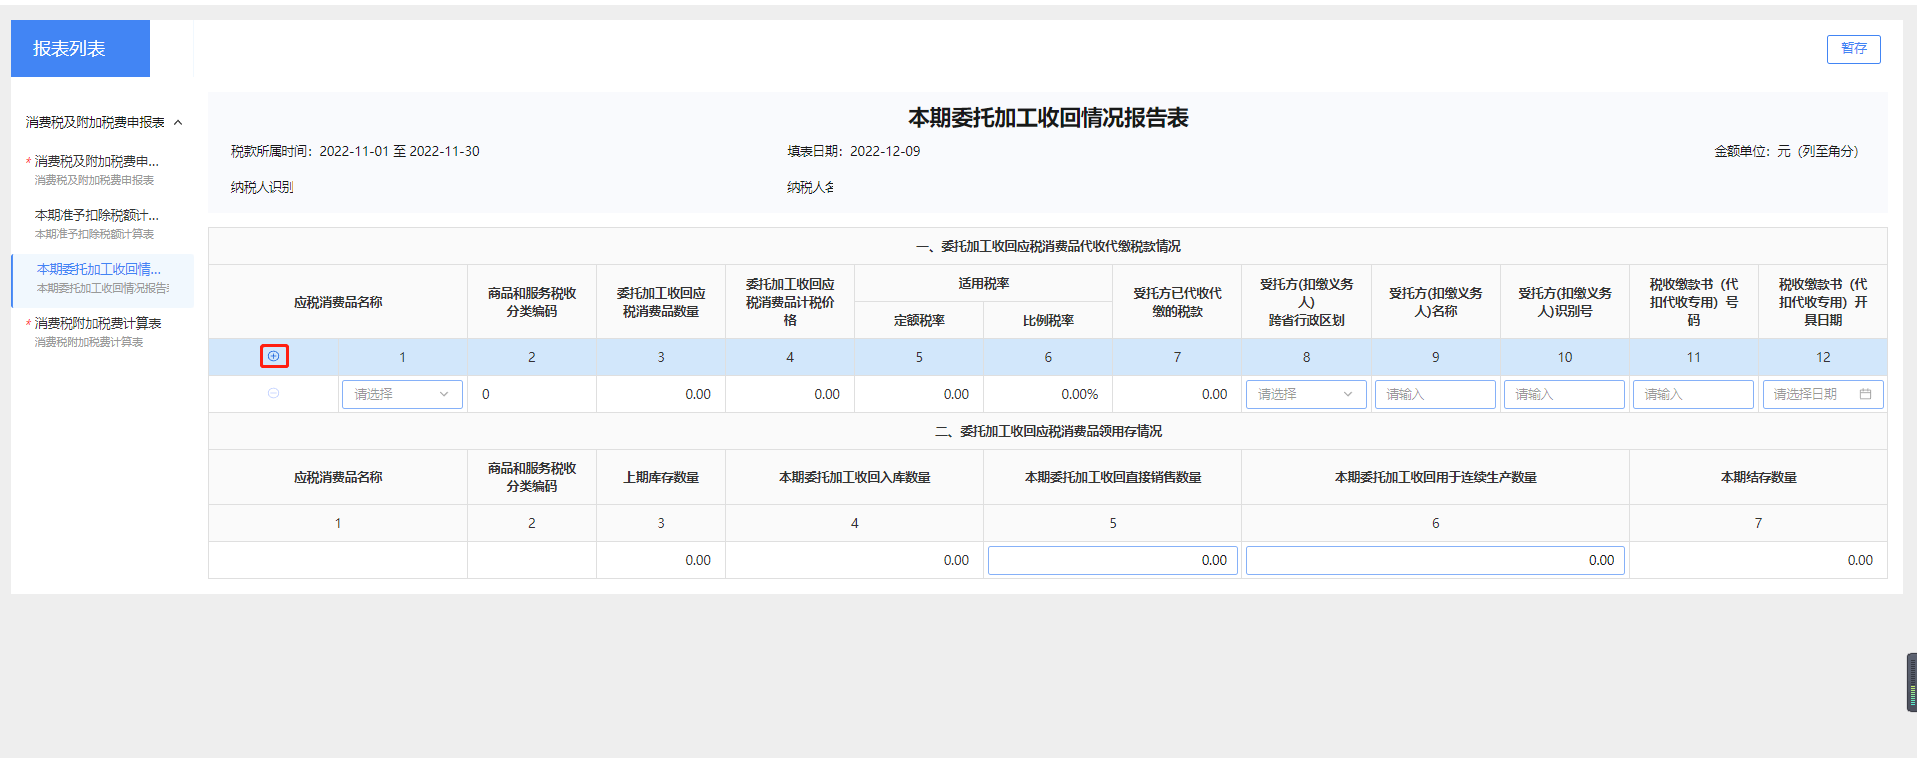The width and height of the screenshot is (1917, 758).
Task: Click the calendar icon in 开具日期 field
Action: point(1865,394)
